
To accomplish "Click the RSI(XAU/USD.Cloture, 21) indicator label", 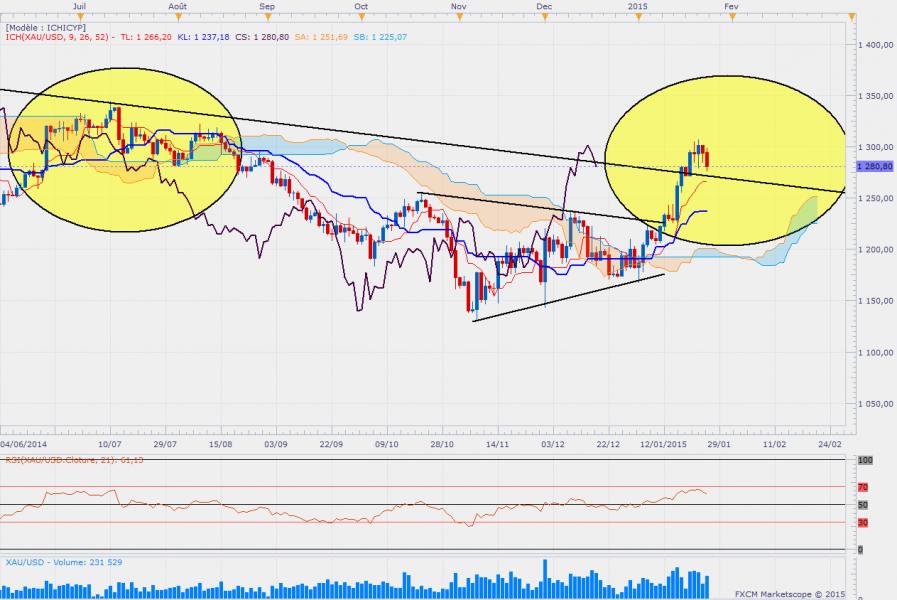I will (74, 460).
